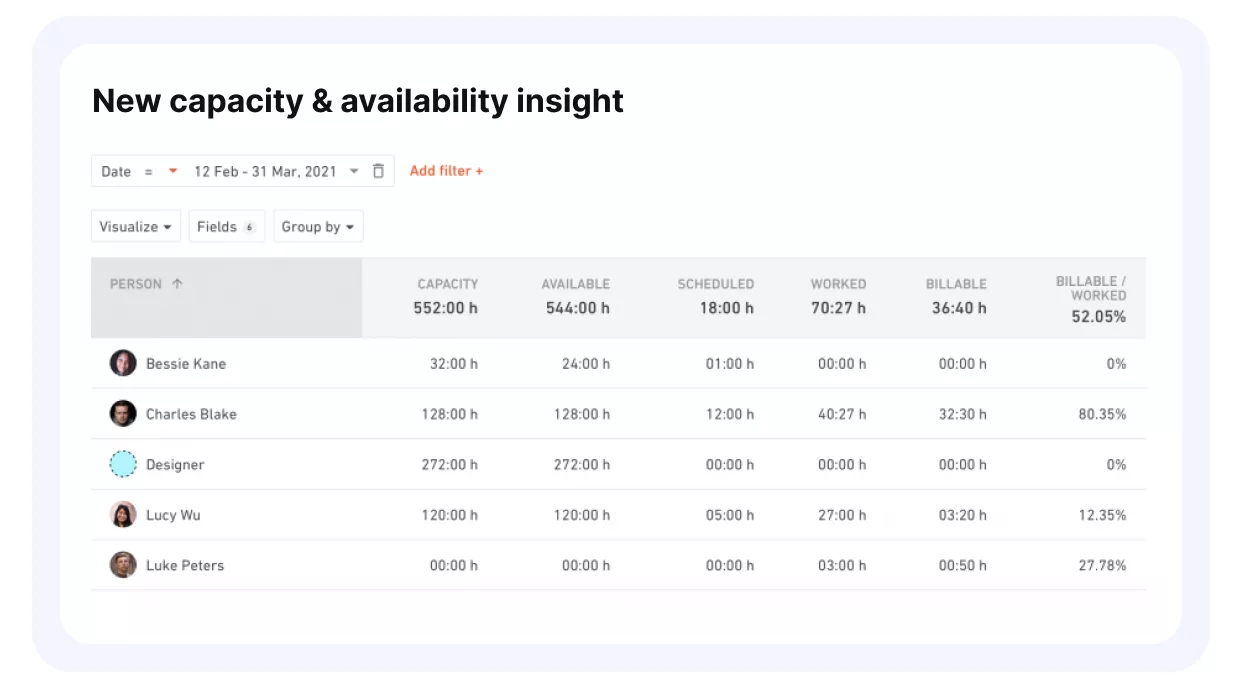Click Charles Blake's scheduled 12:00 h

coord(730,414)
